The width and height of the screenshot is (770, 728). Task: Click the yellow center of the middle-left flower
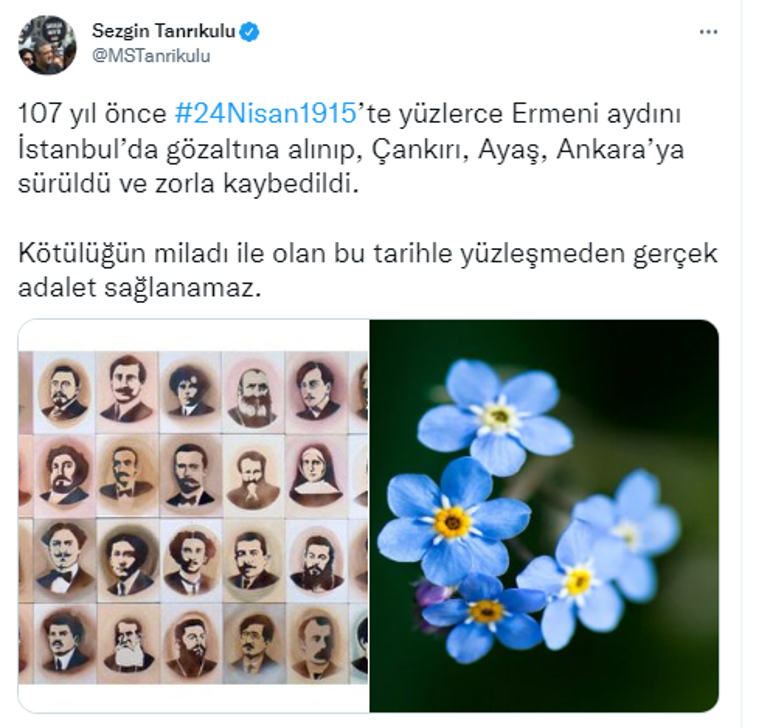click(x=452, y=523)
